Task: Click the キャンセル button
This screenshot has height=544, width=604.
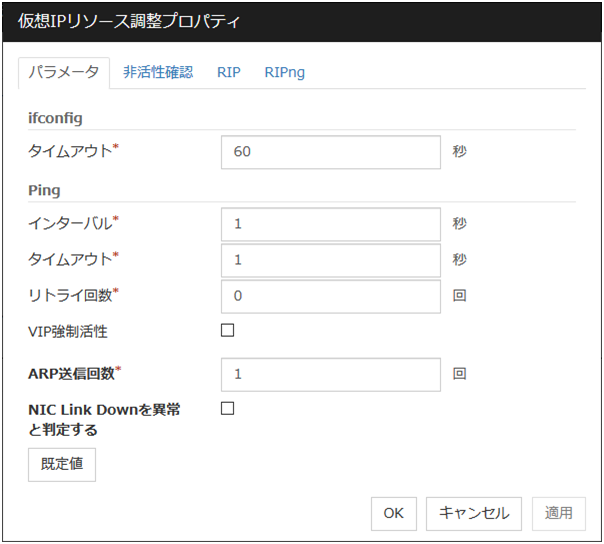Action: pos(474,513)
